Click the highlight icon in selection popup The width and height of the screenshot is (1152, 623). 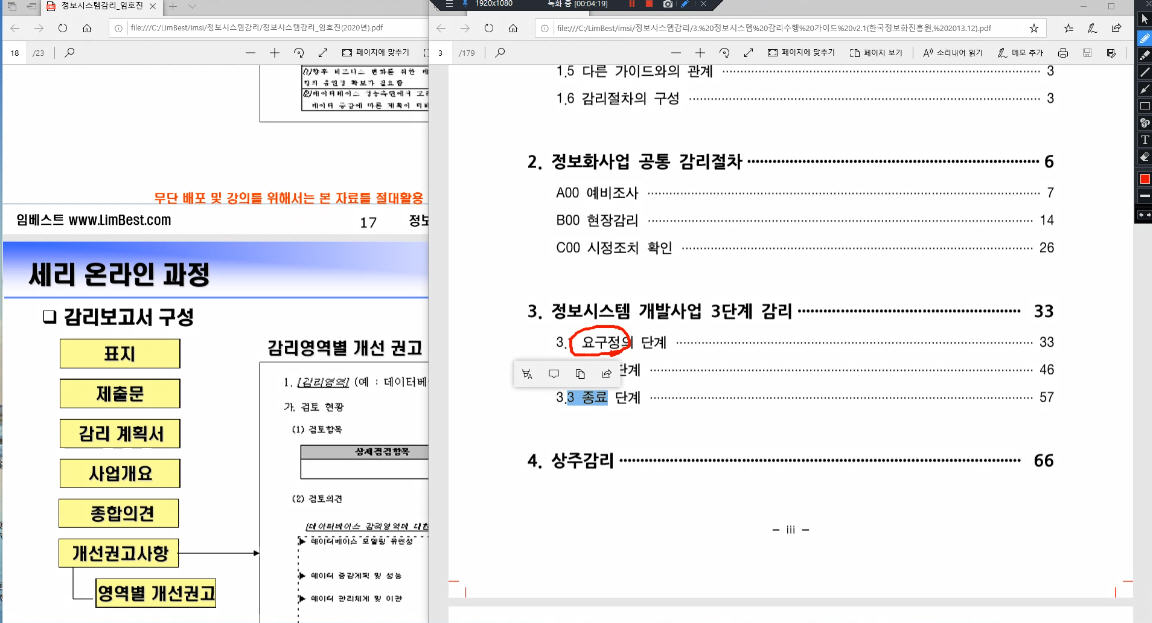pos(527,374)
